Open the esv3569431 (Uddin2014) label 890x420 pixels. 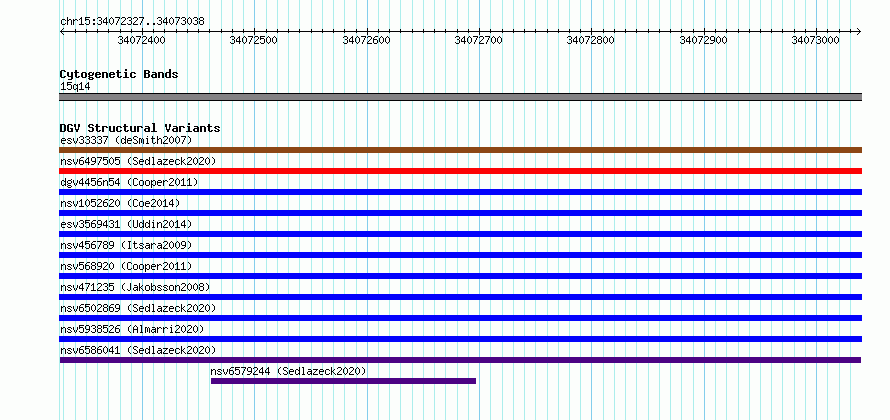126,224
